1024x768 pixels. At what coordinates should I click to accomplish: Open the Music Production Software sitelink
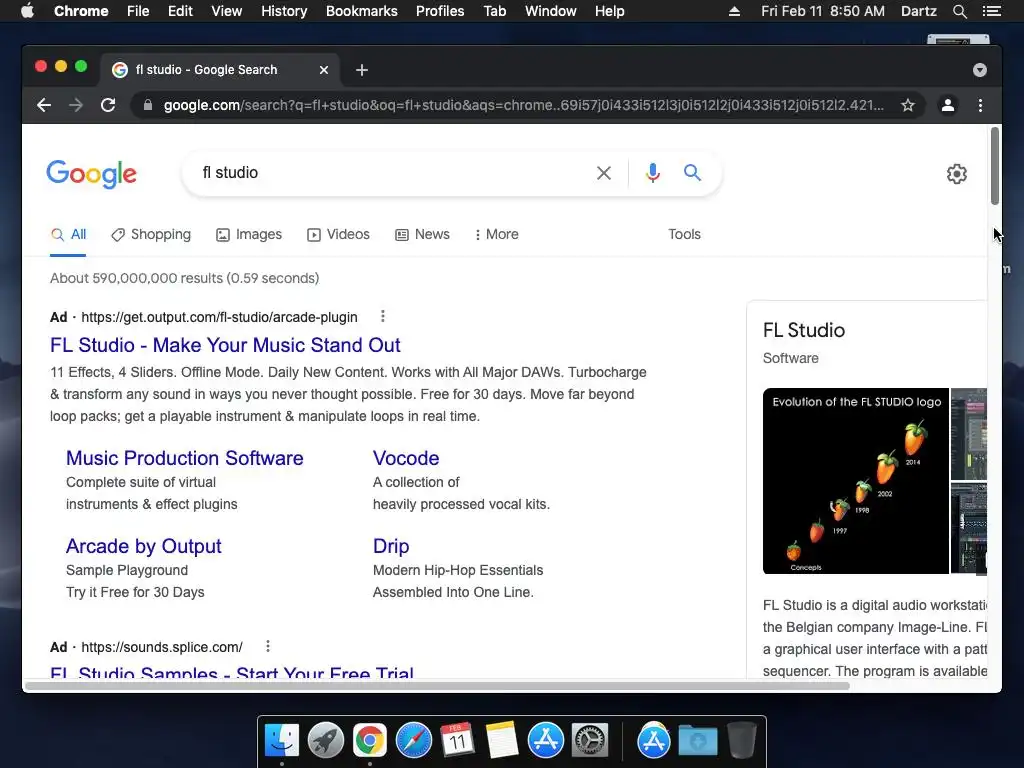tap(185, 458)
